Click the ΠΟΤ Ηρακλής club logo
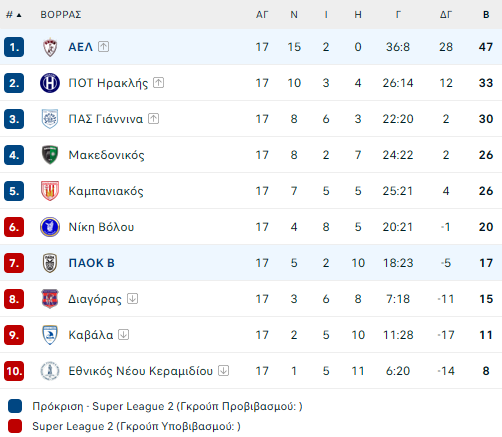This screenshot has width=502, height=437. (x=50, y=83)
